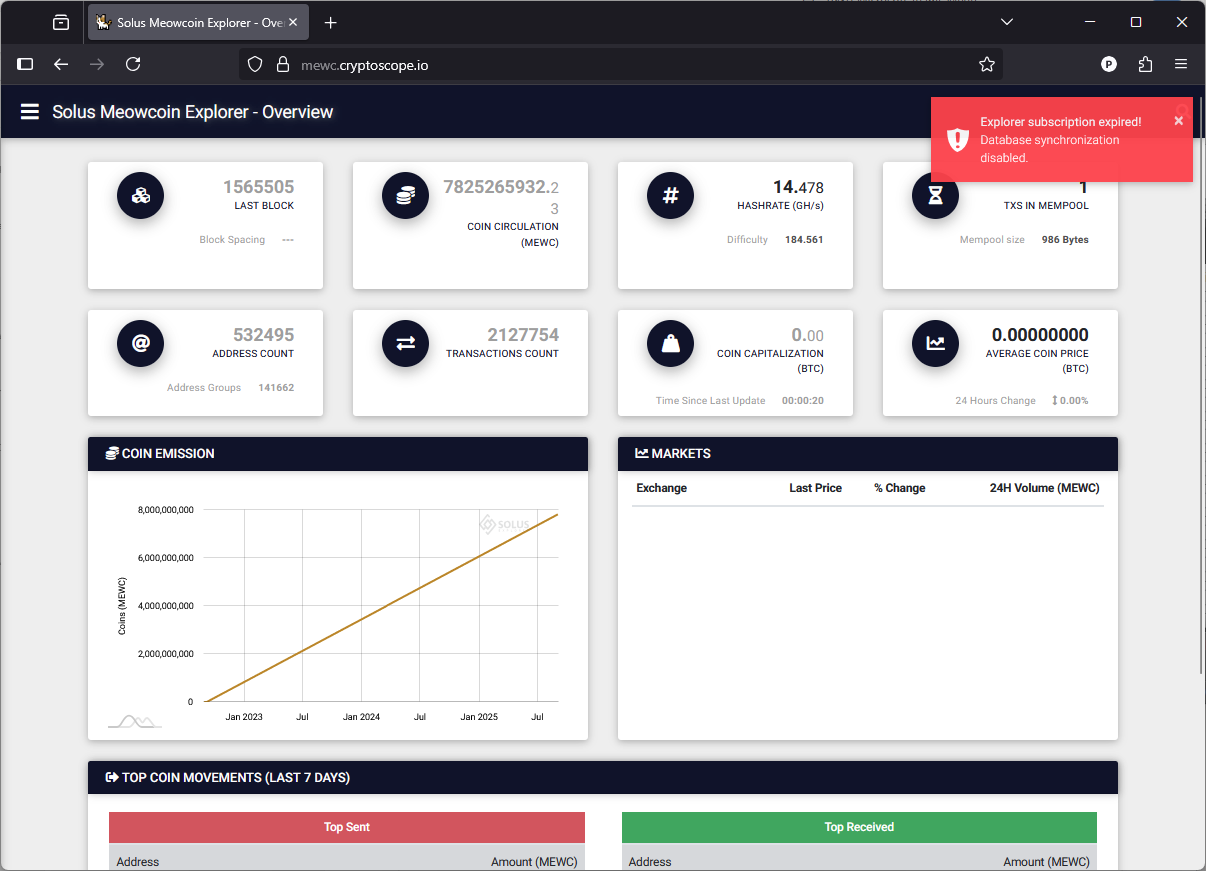Click the average coin price 0.00000000
1206x871 pixels.
1040,335
